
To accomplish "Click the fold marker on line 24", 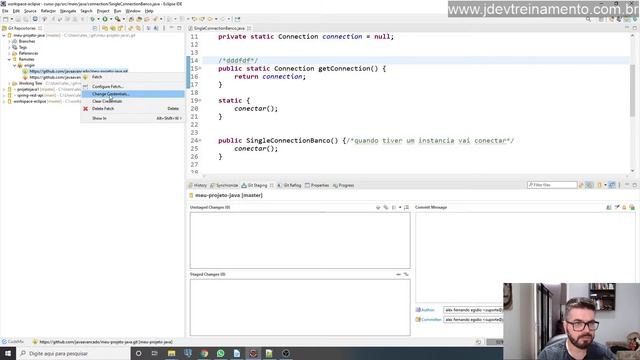I will tap(200, 140).
